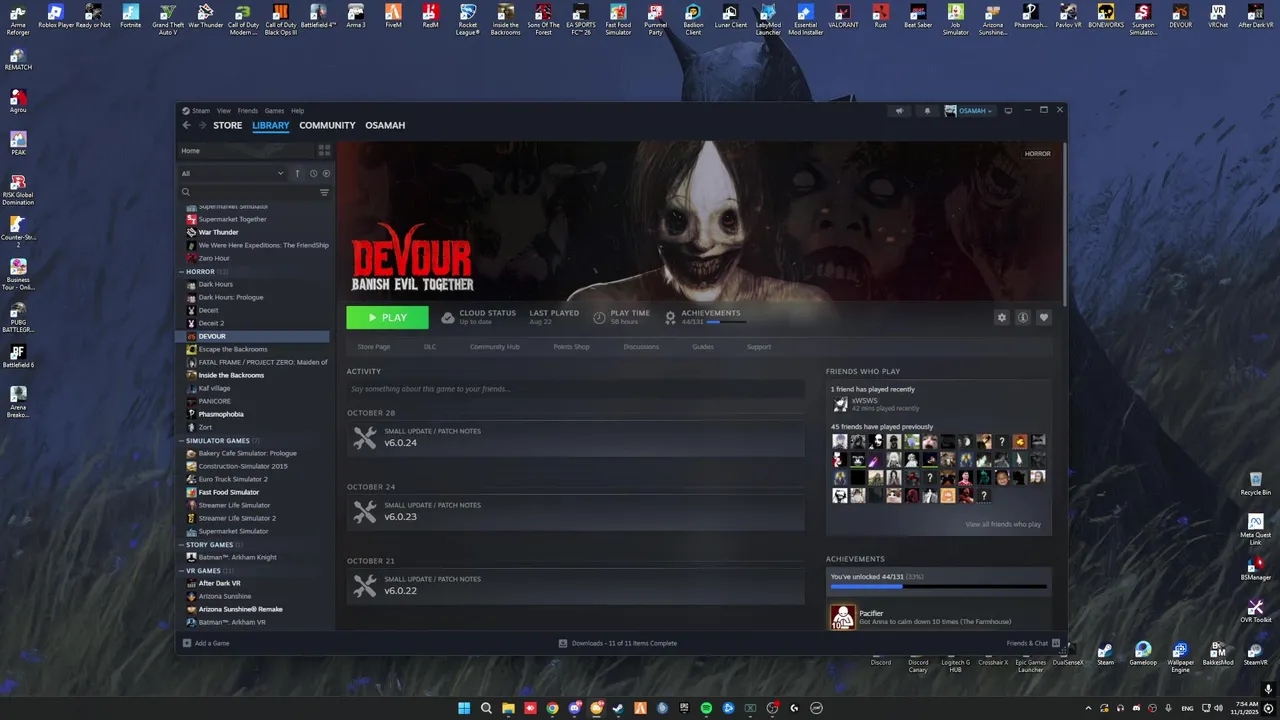Screen dimensions: 1280x720
Task: Open the Points Shop link
Action: tap(571, 347)
